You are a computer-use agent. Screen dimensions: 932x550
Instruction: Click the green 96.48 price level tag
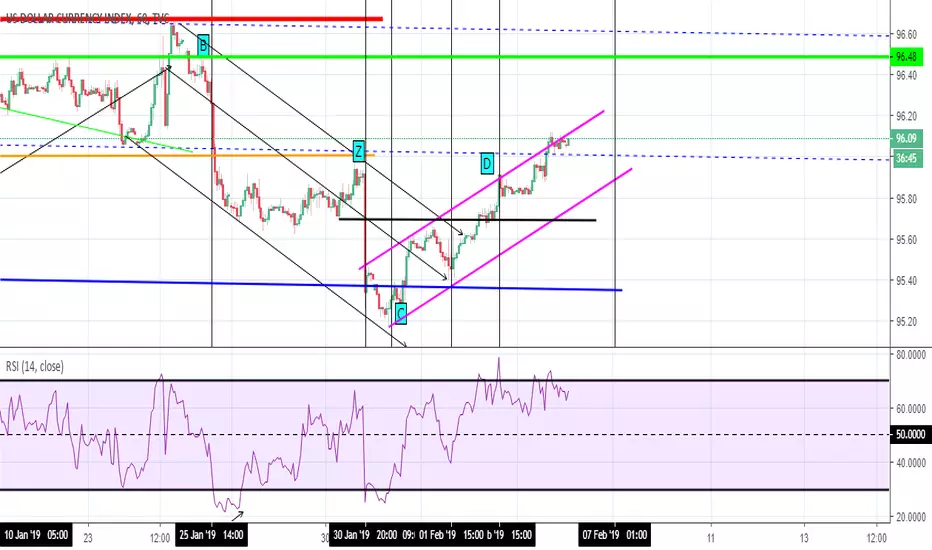pos(906,56)
